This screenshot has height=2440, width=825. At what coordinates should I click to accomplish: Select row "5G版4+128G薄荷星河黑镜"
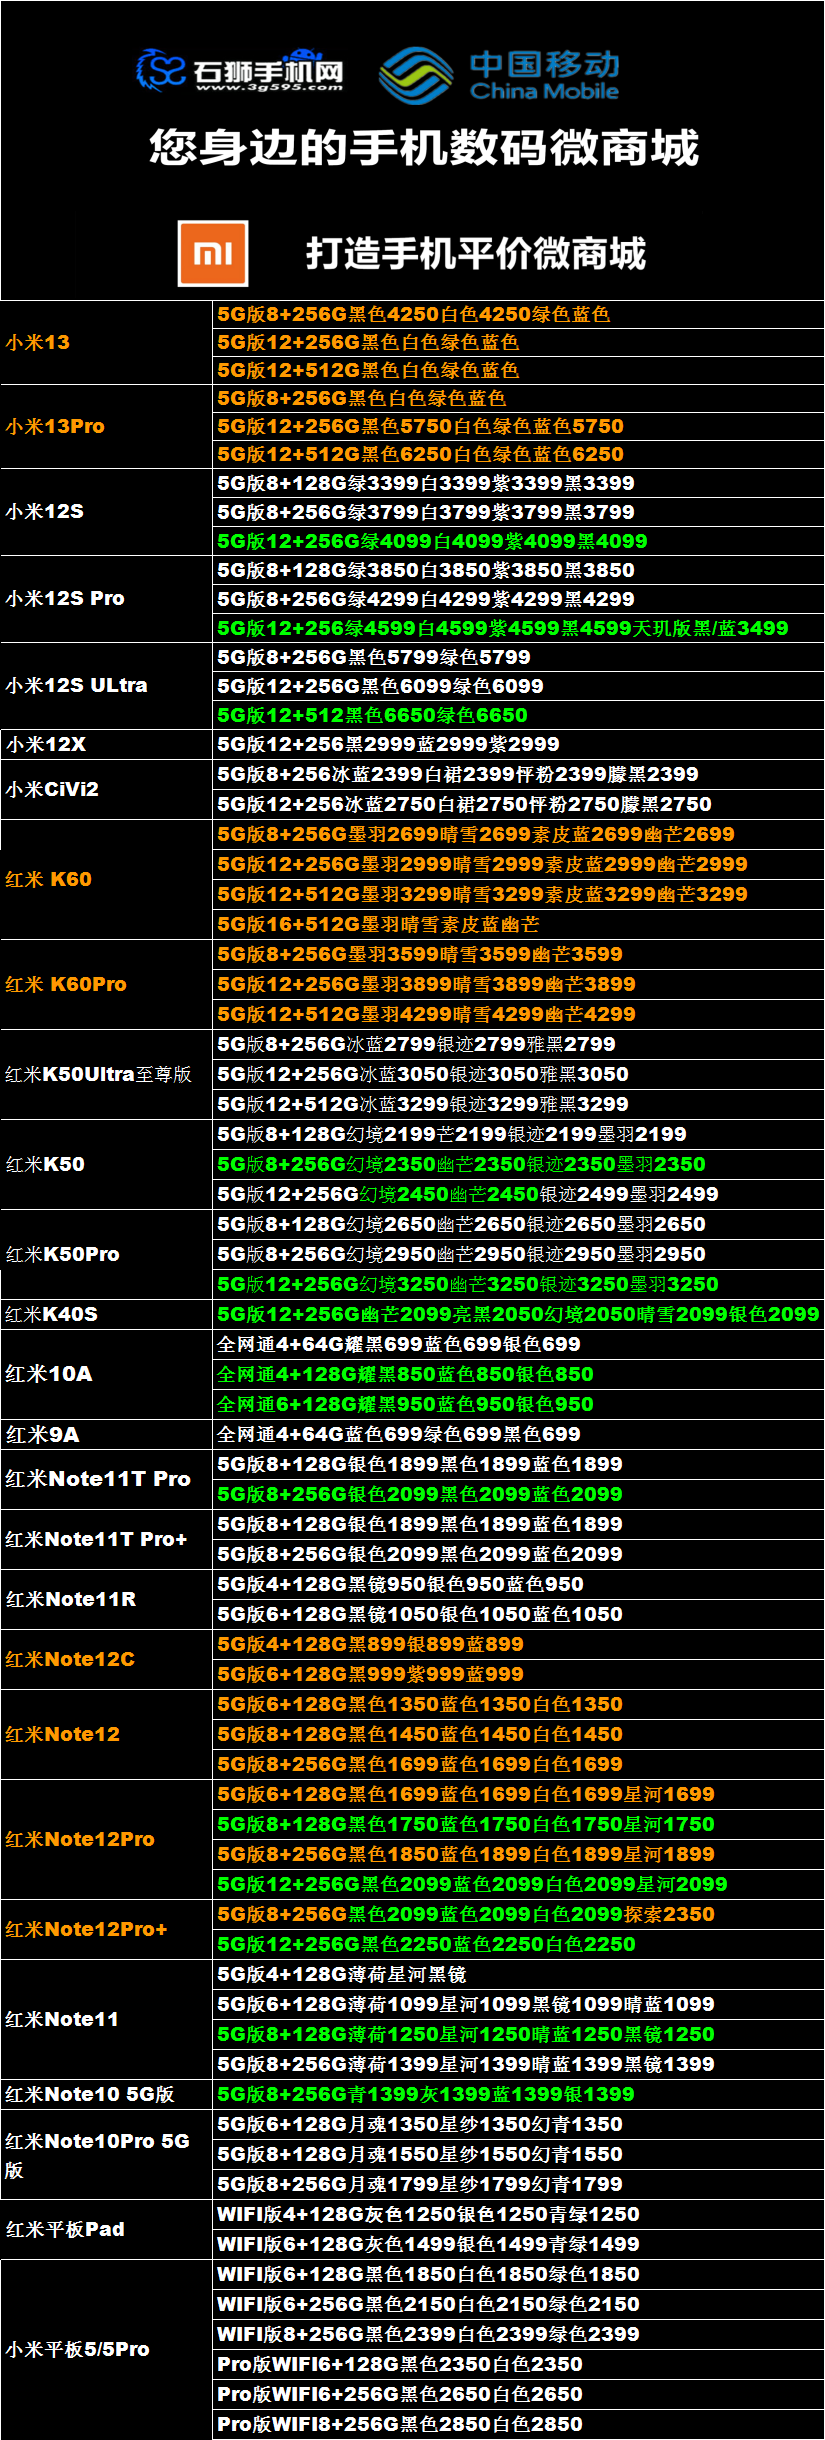[x=519, y=1974]
